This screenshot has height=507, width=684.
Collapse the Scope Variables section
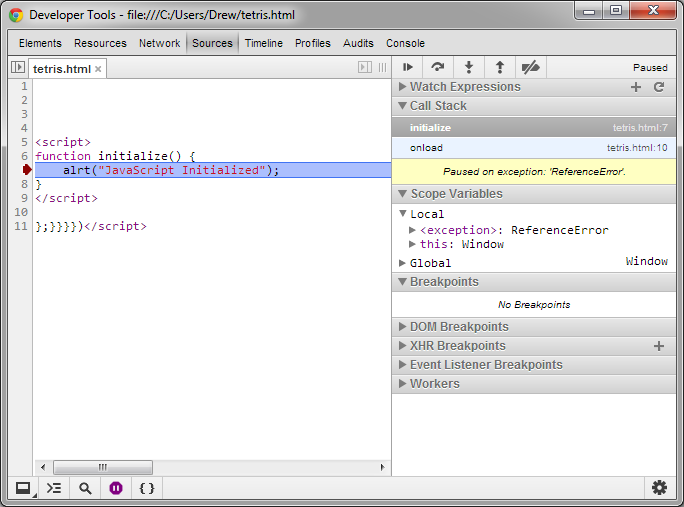click(x=402, y=194)
